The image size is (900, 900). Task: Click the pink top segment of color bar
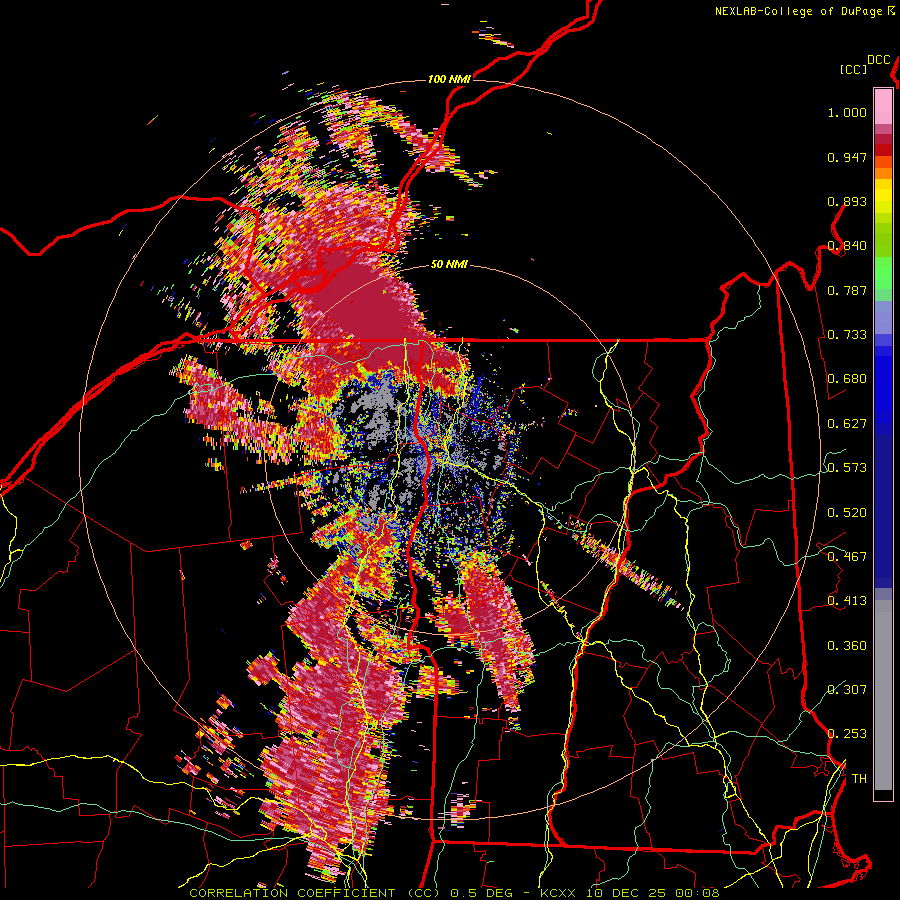point(883,106)
